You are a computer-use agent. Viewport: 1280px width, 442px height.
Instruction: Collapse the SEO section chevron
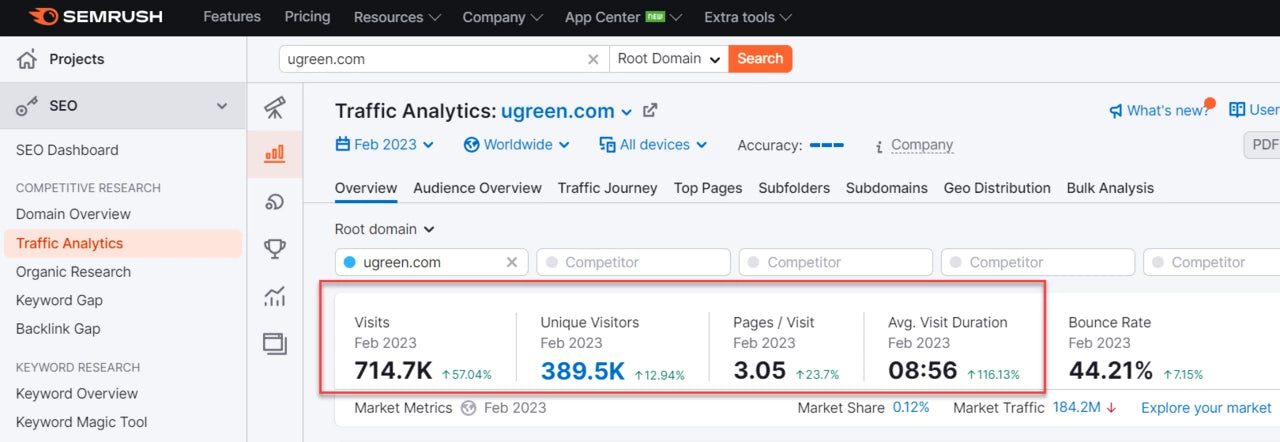(x=222, y=106)
